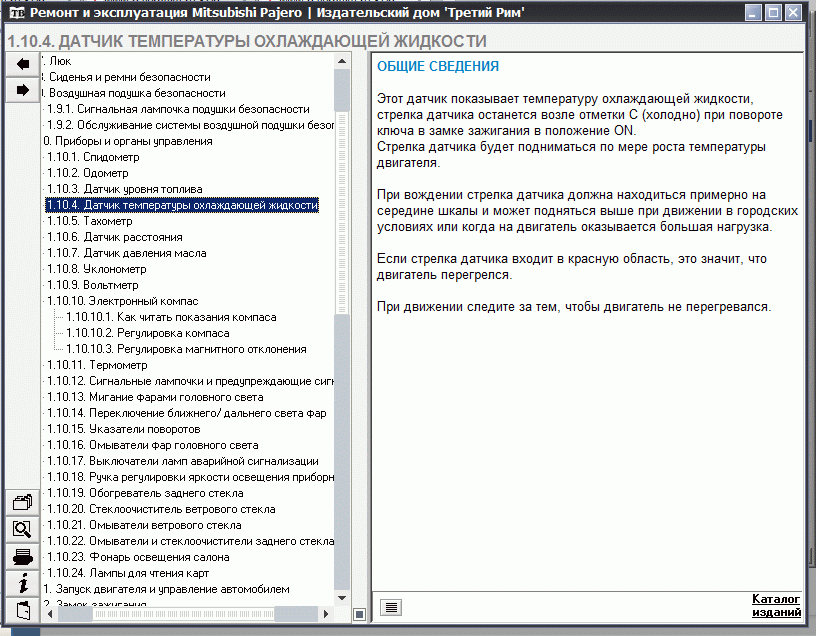
Task: Click the back arrow navigation button
Action: tap(22, 64)
